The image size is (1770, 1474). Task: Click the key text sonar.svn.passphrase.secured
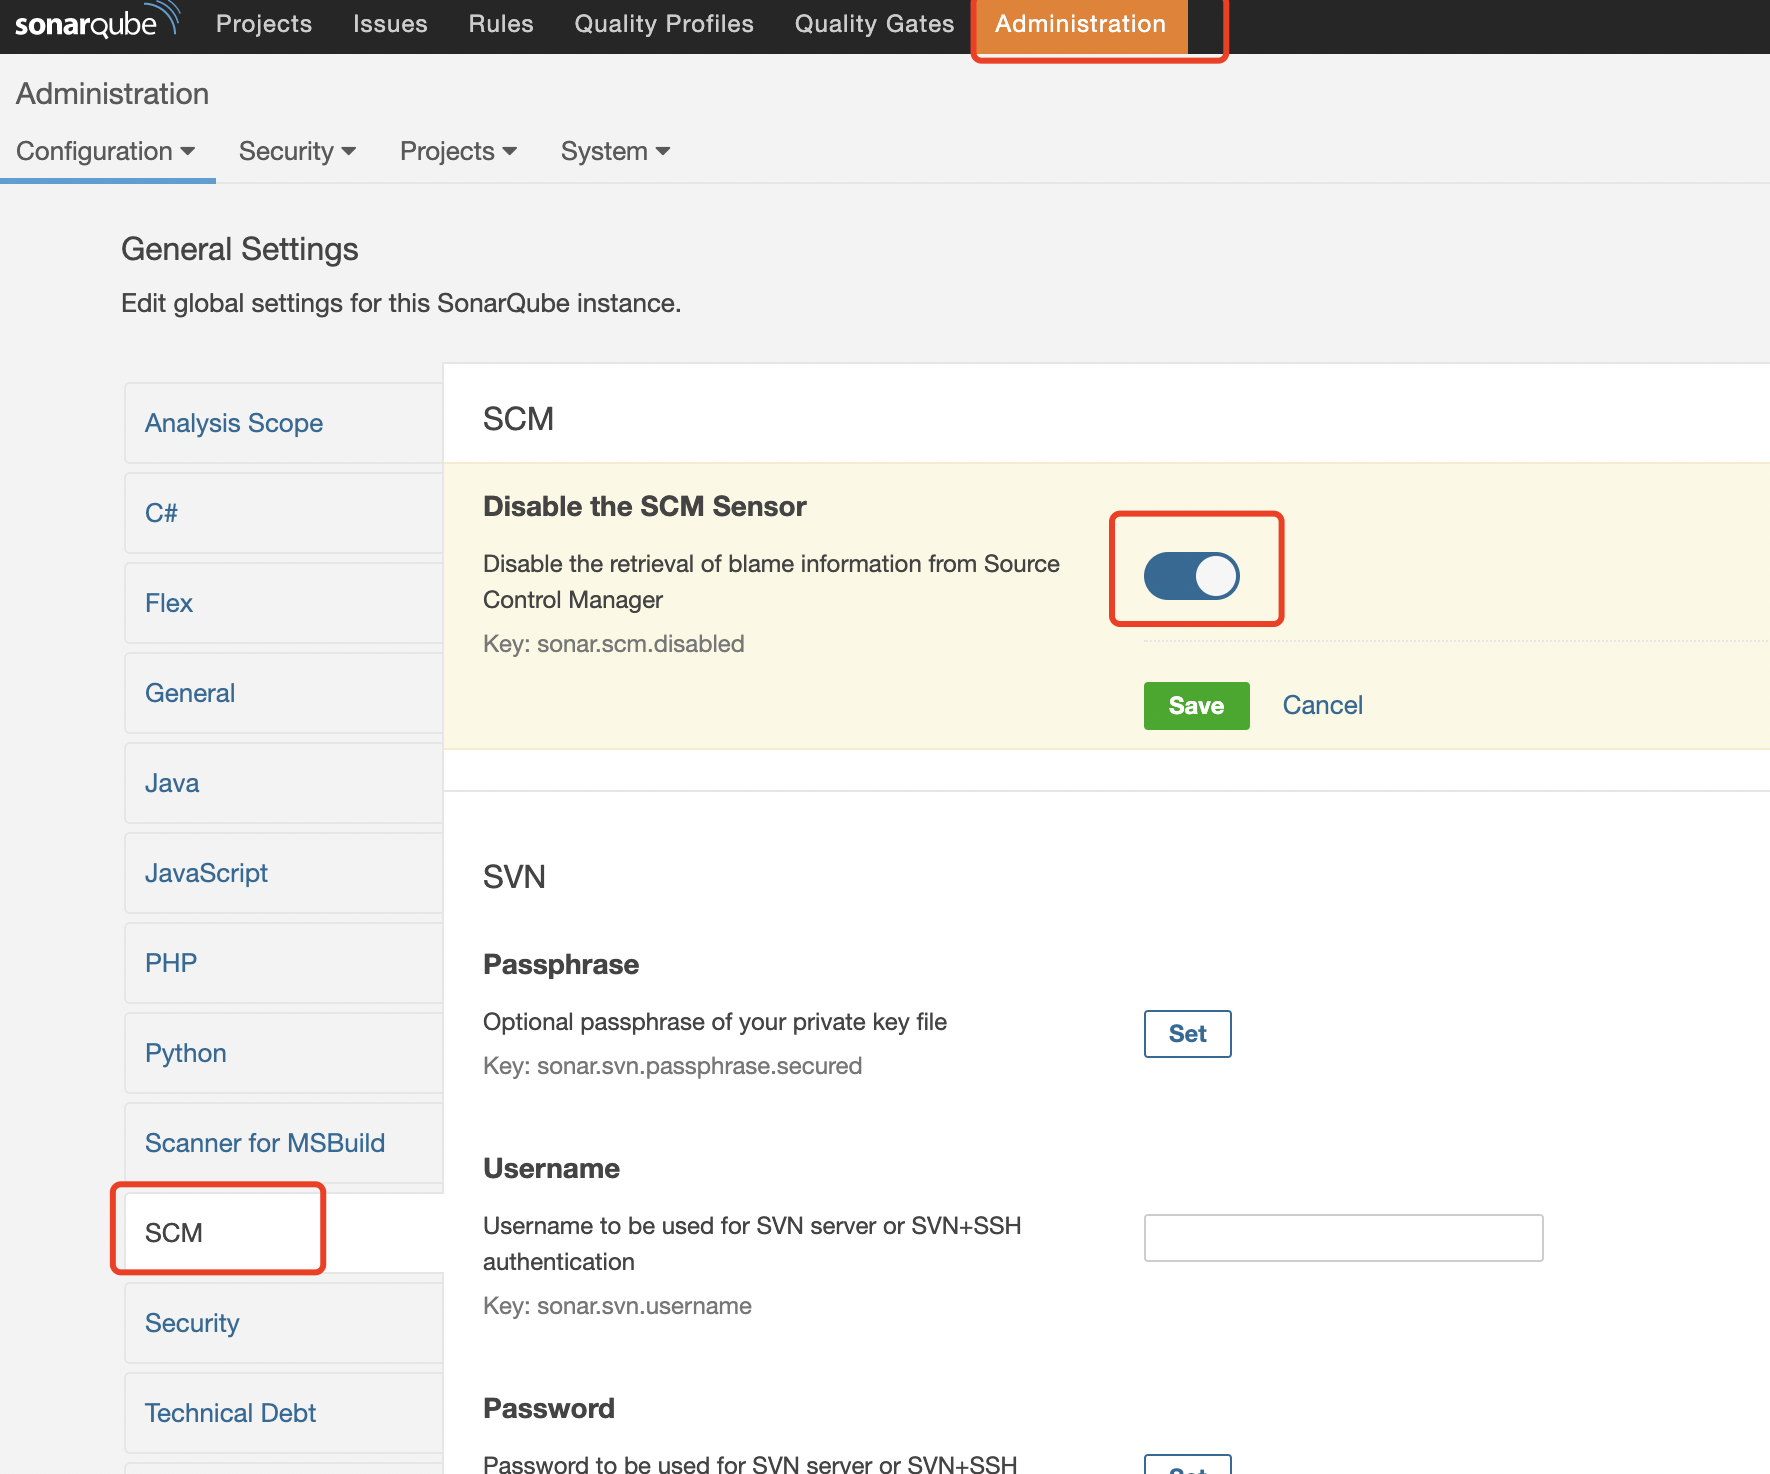click(699, 1066)
